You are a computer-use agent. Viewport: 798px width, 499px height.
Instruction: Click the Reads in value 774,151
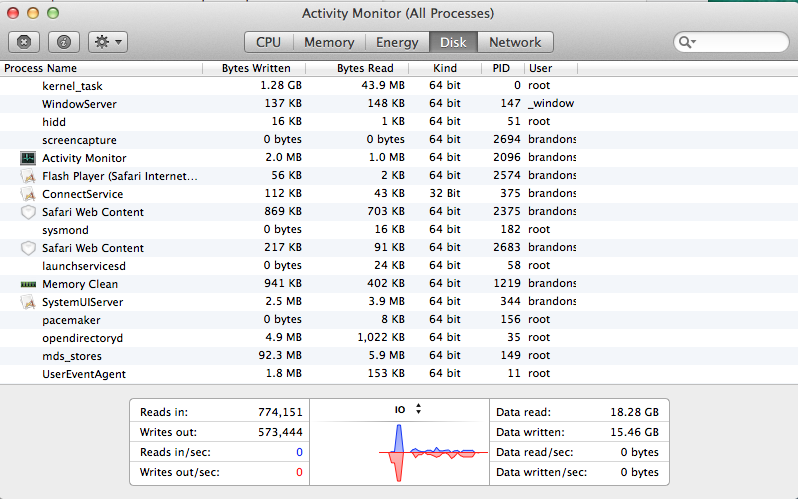(280, 412)
